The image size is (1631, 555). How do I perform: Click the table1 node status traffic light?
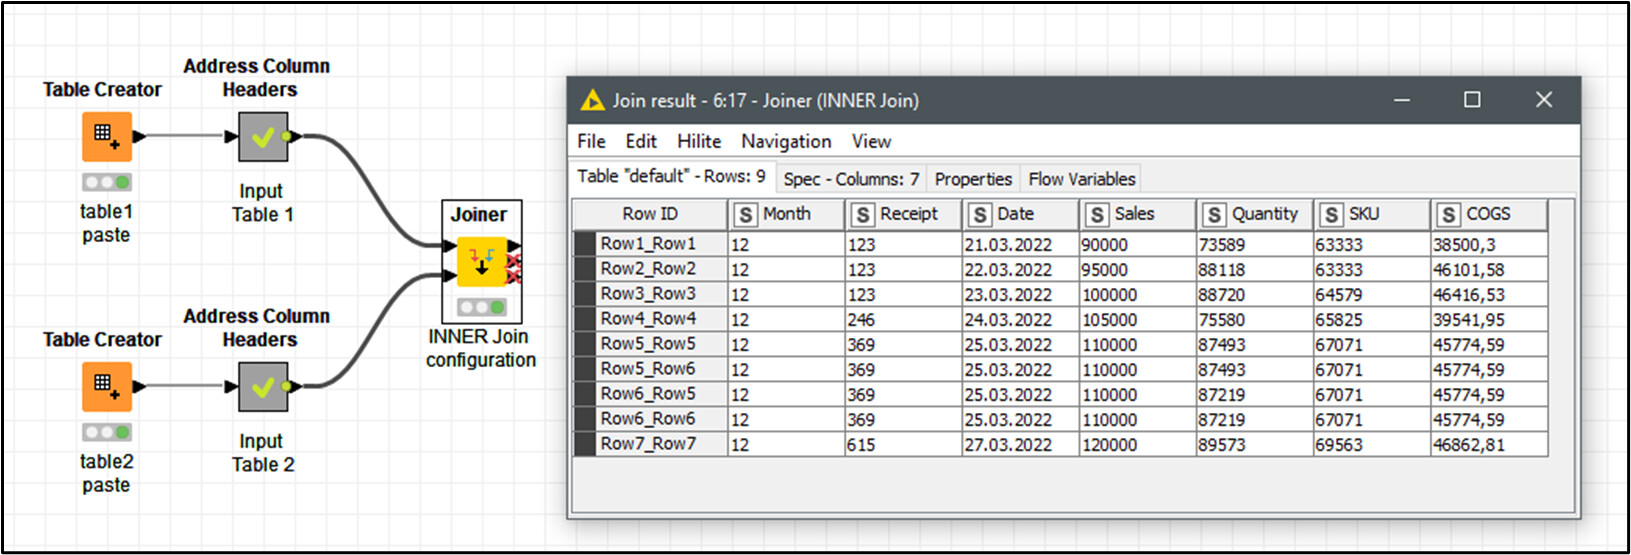pyautogui.click(x=107, y=182)
